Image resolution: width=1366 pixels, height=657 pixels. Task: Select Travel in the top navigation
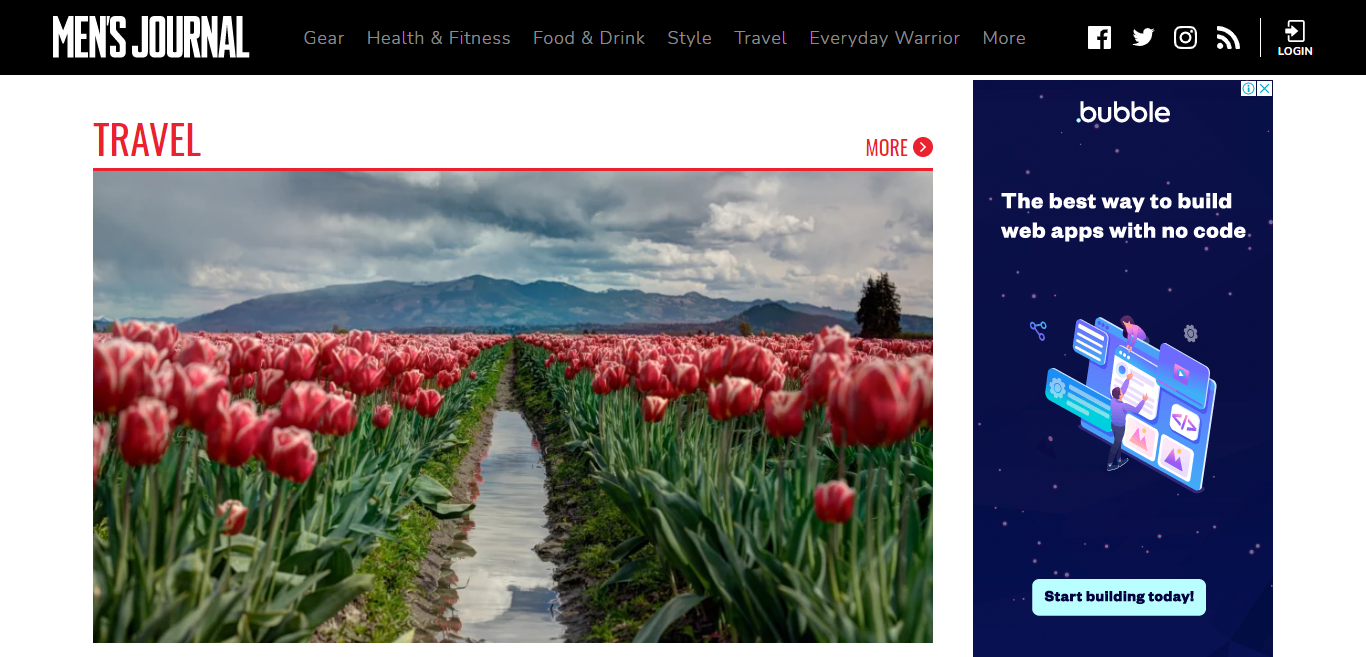click(760, 38)
